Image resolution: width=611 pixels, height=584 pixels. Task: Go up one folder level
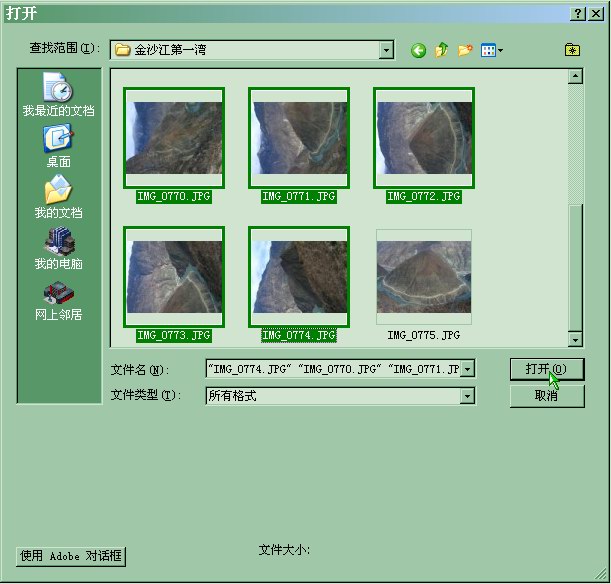(442, 51)
